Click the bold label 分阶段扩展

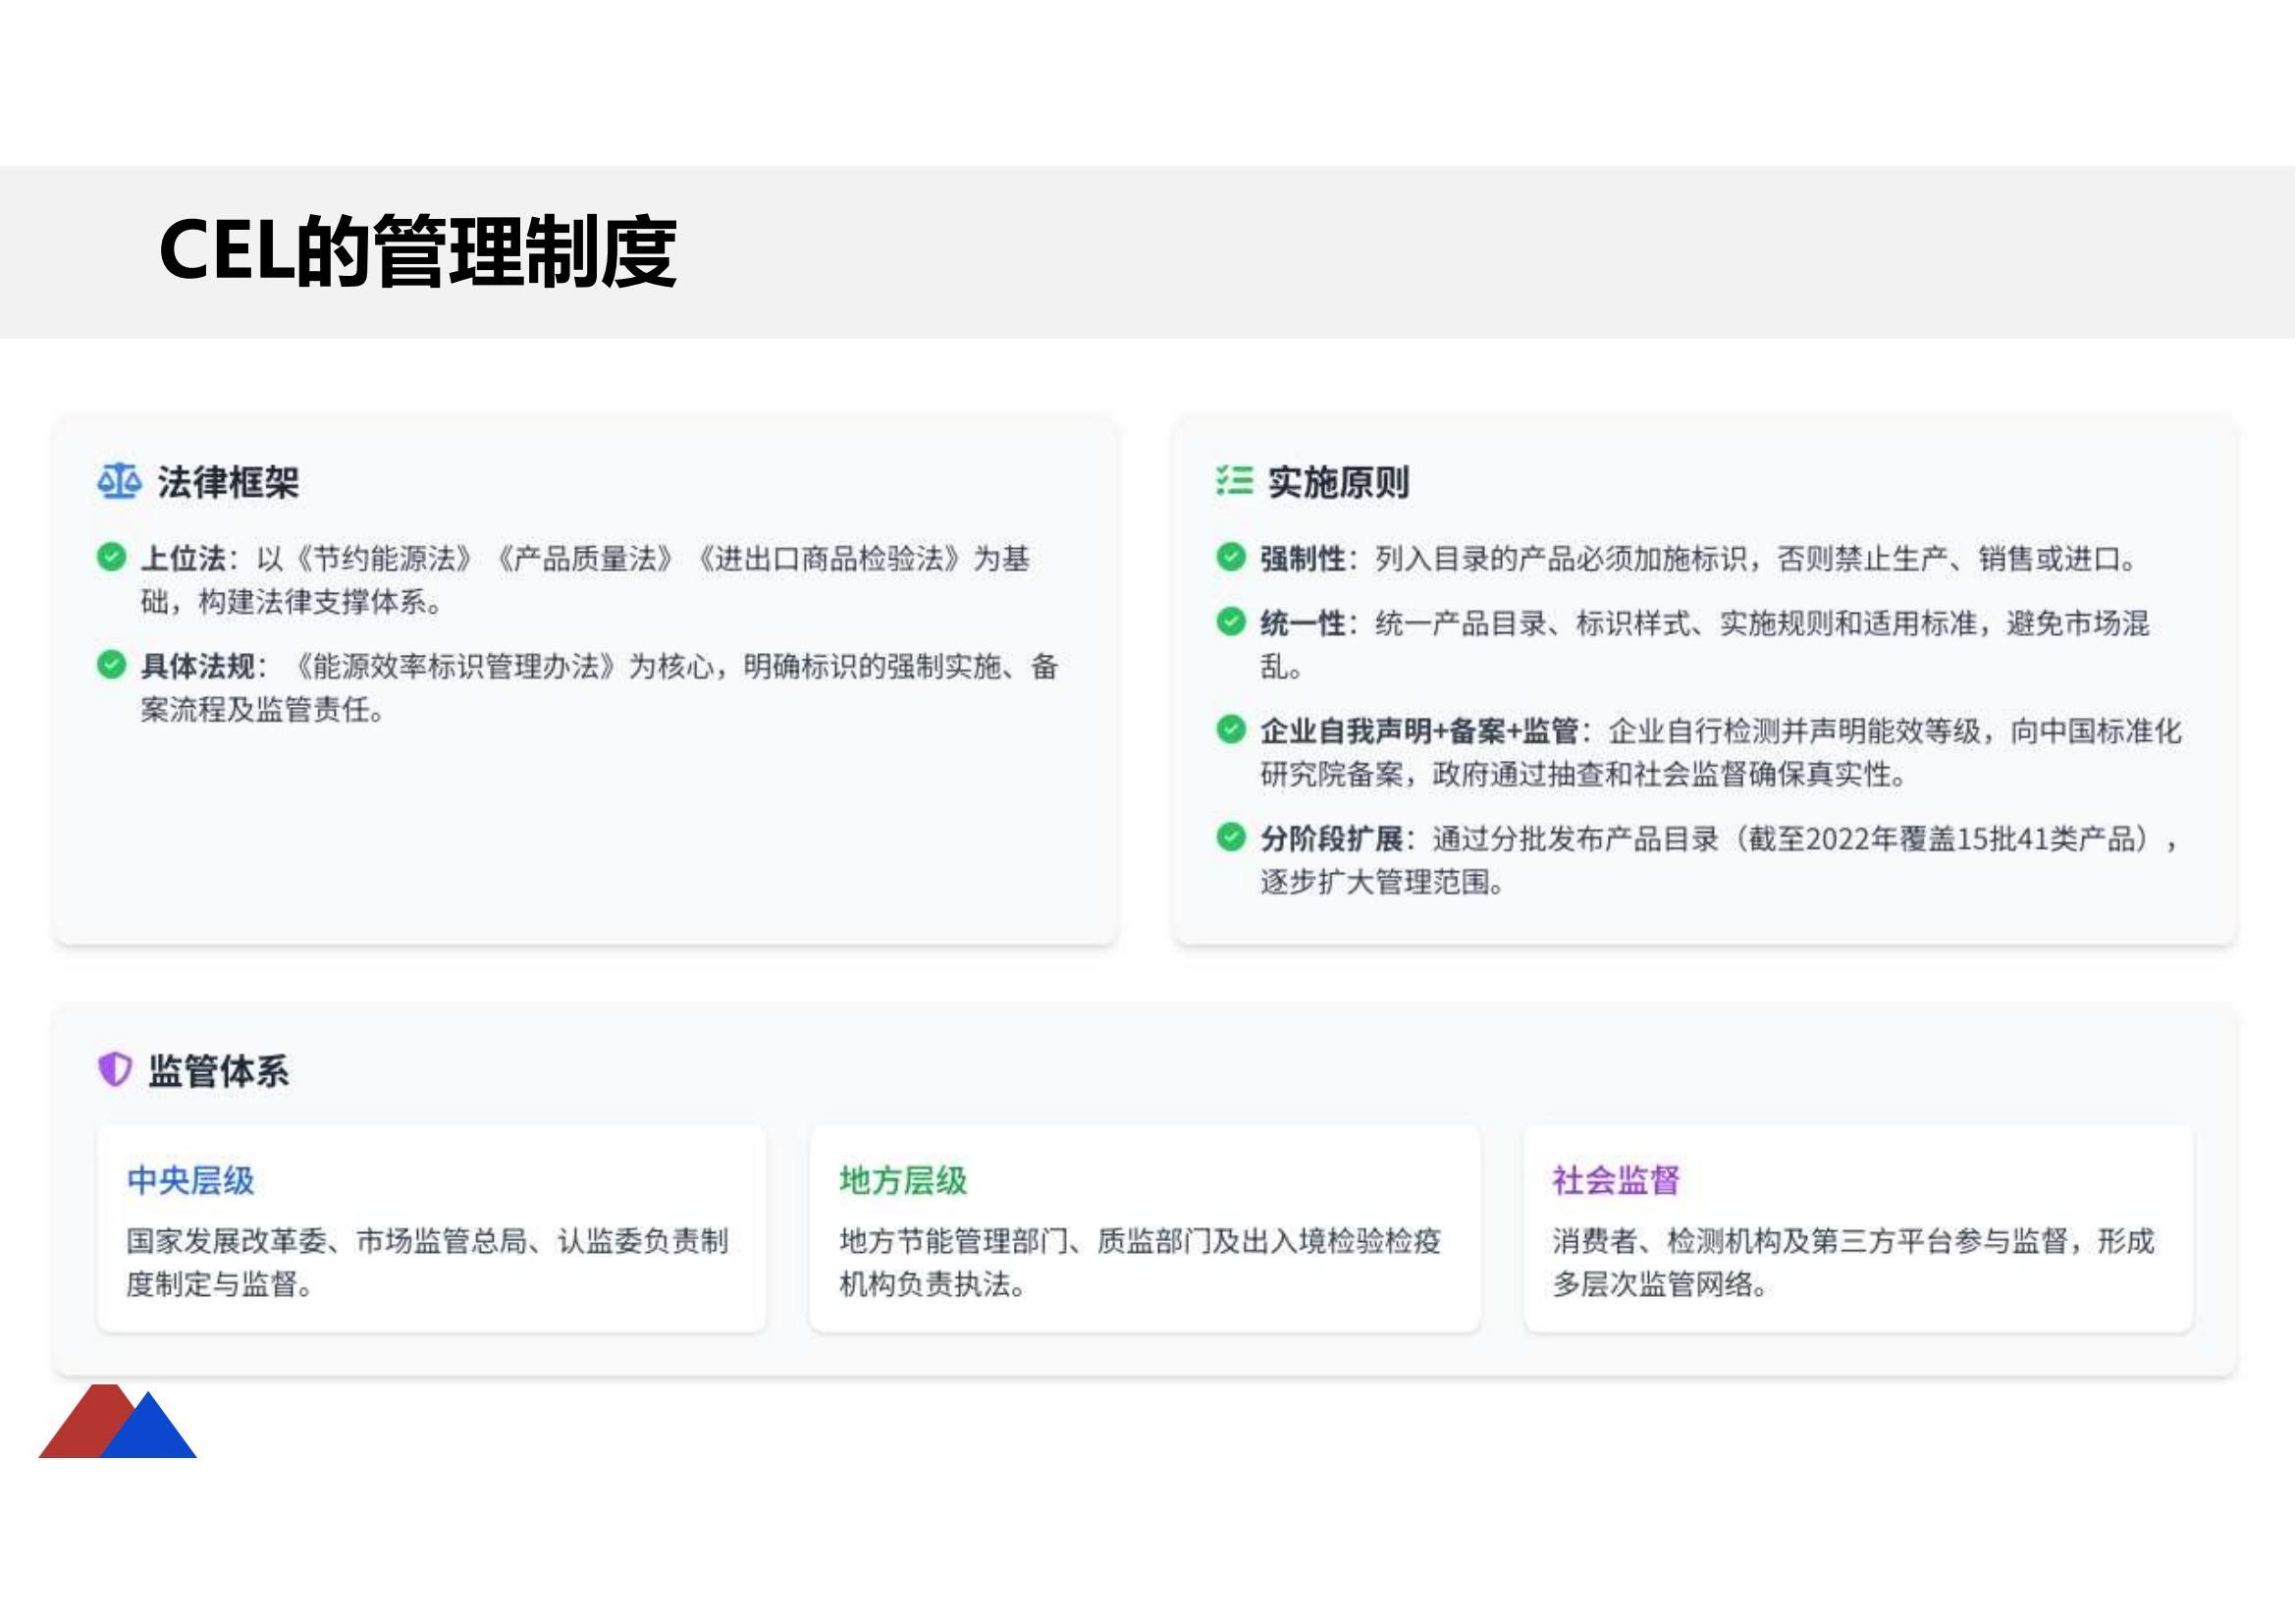click(1332, 839)
